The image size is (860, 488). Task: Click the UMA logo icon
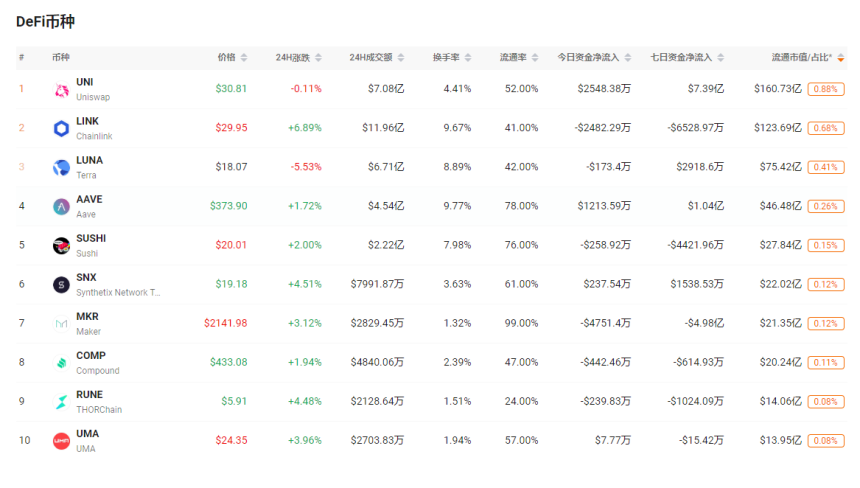[61, 441]
